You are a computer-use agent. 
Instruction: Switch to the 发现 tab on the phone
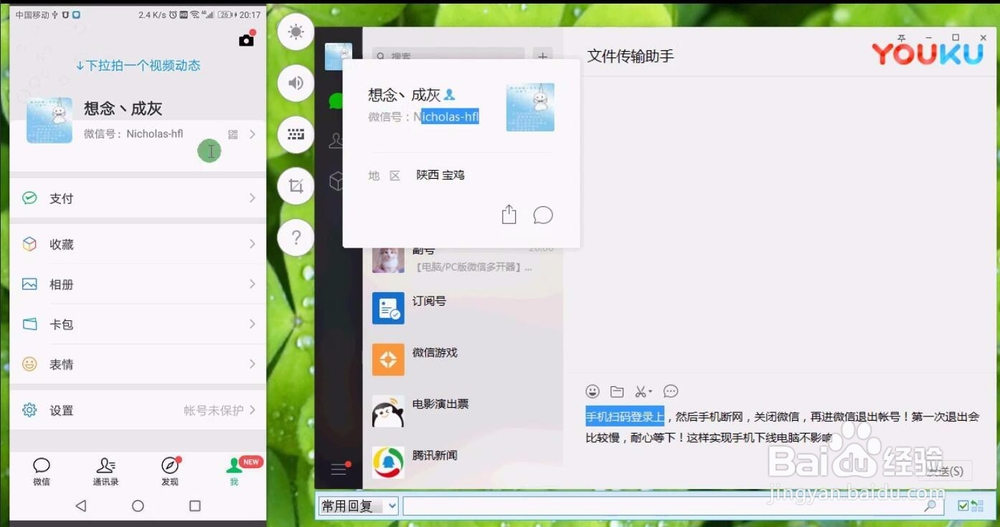[x=170, y=471]
